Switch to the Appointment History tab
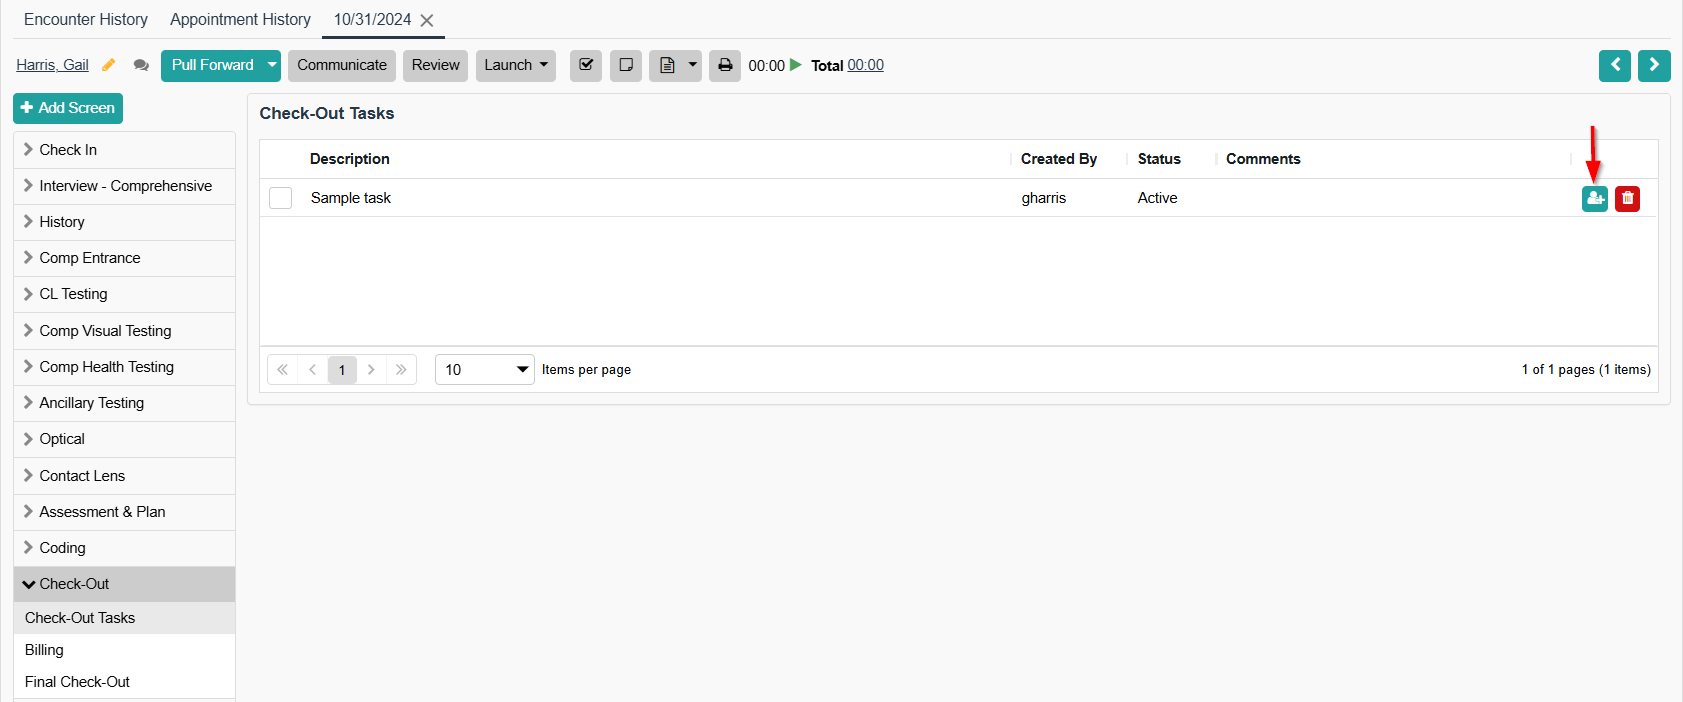 click(x=240, y=19)
